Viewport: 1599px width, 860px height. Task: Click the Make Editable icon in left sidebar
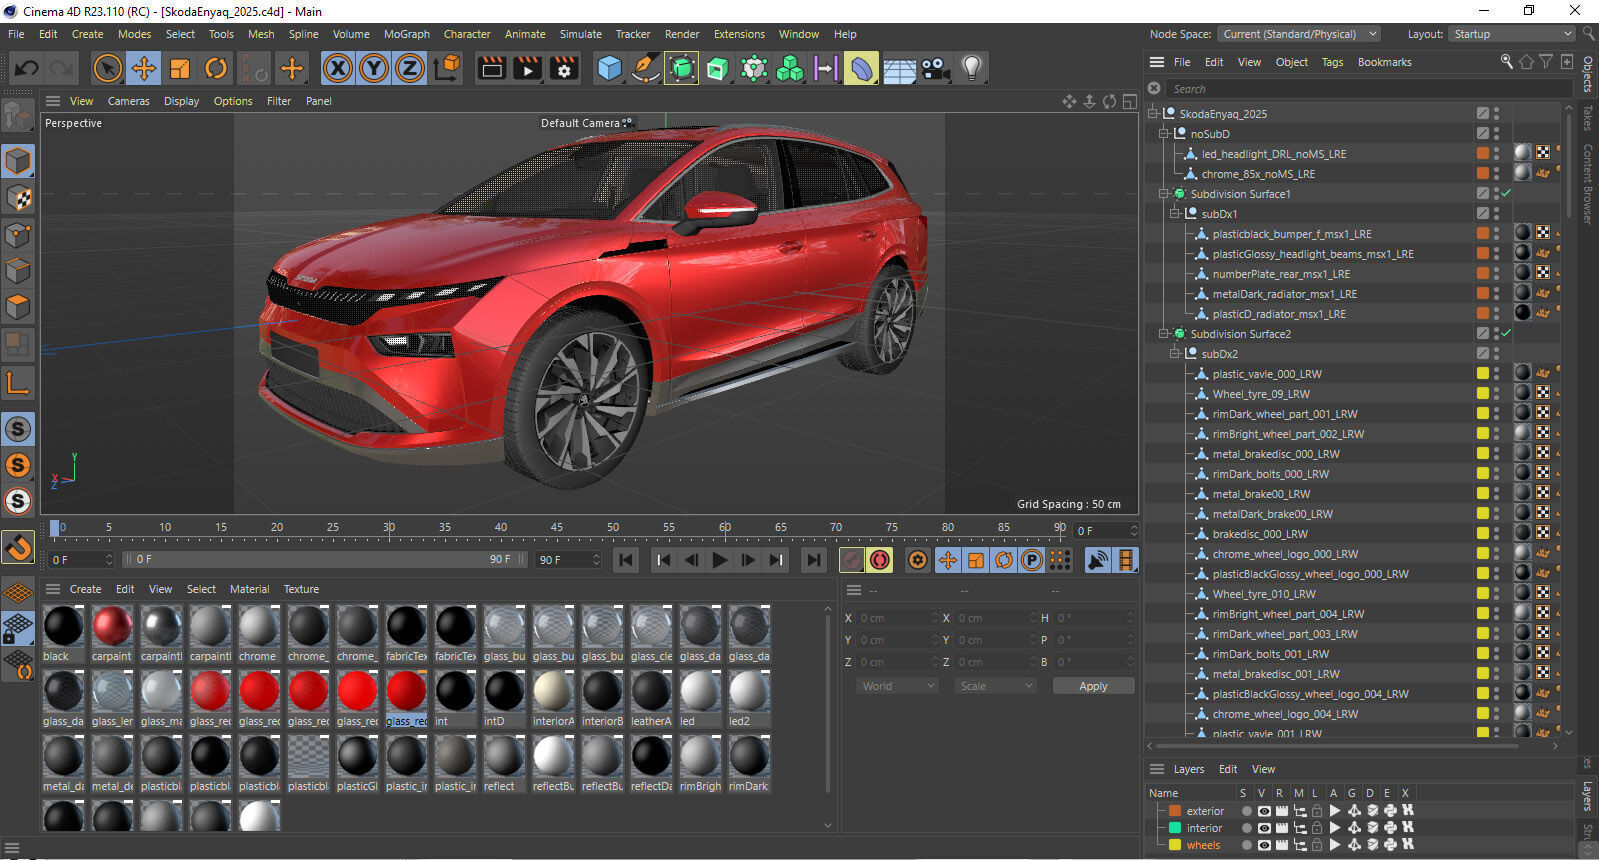(18, 116)
